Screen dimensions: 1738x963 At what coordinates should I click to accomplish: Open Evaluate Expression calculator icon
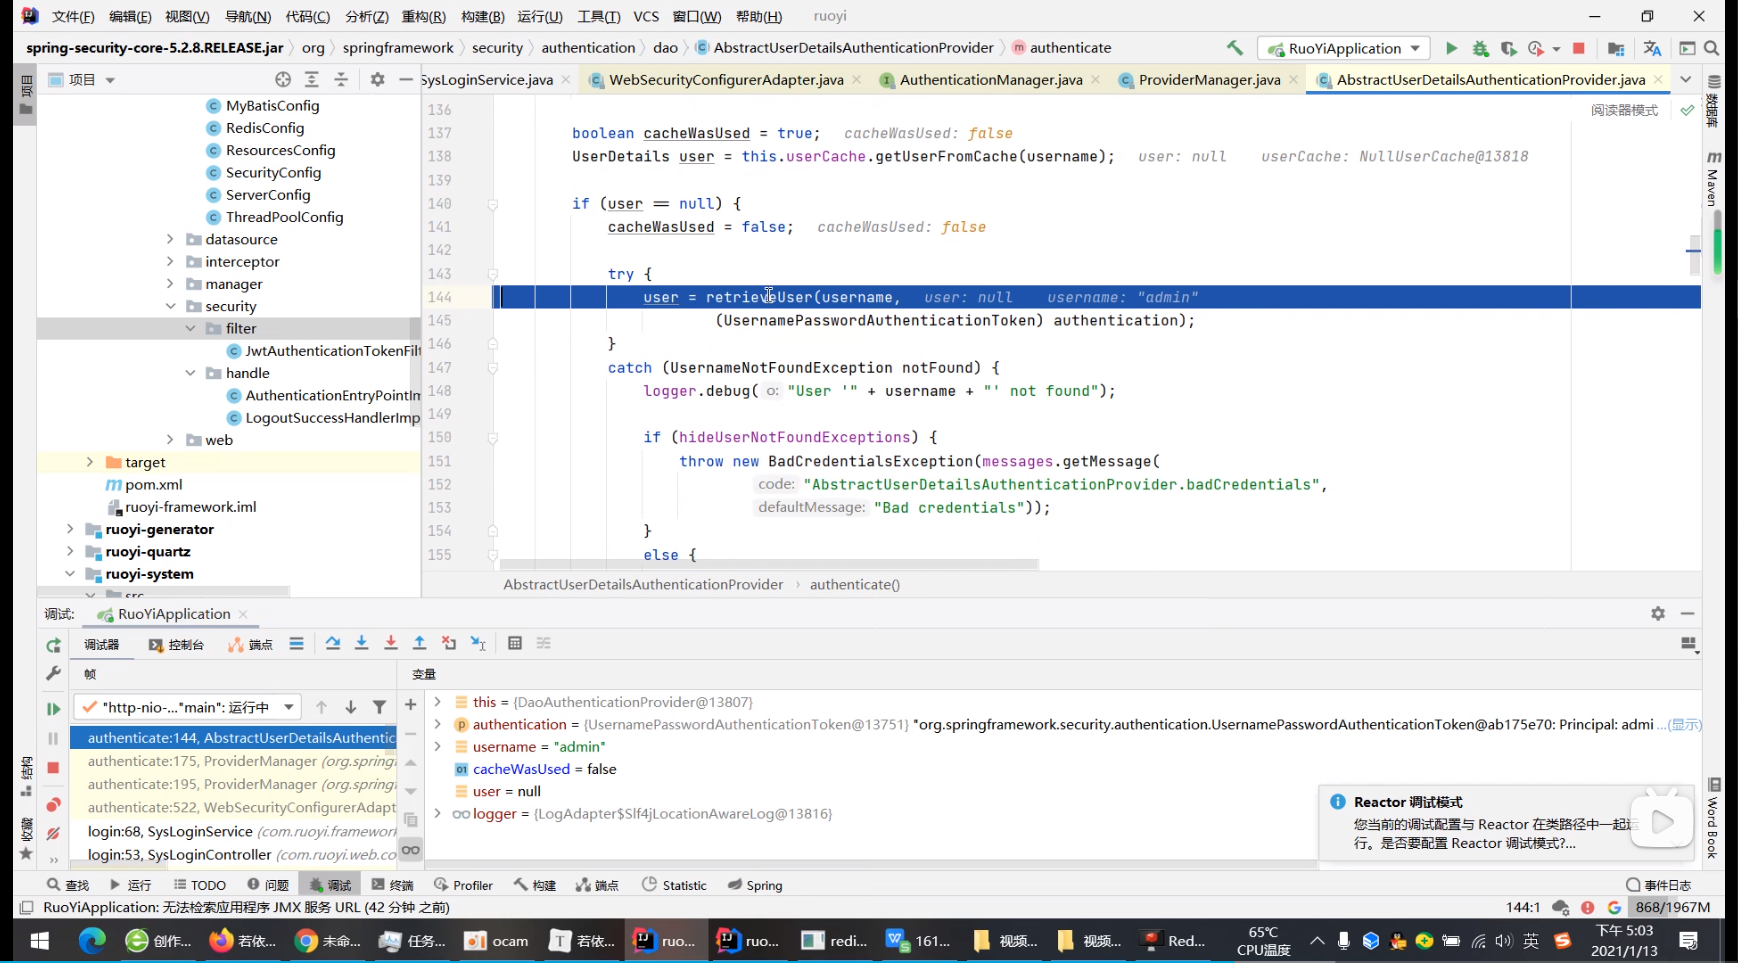(x=515, y=643)
